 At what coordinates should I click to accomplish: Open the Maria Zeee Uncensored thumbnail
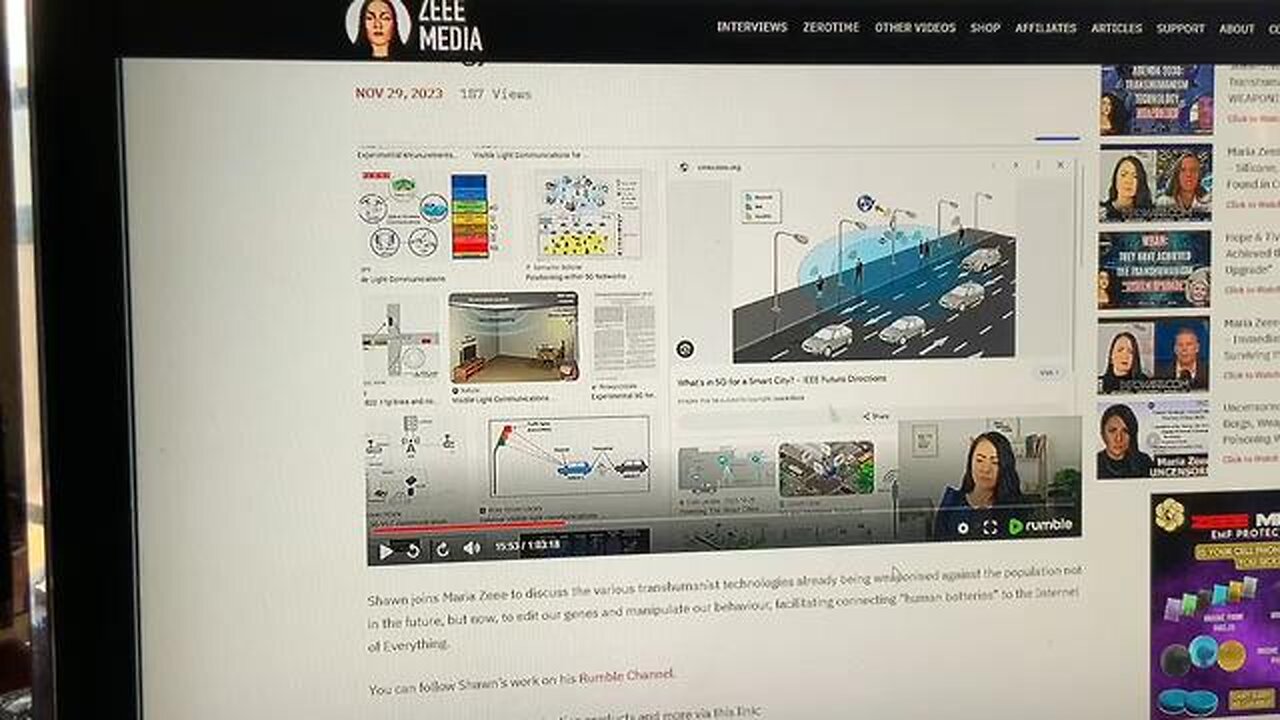coord(1152,440)
